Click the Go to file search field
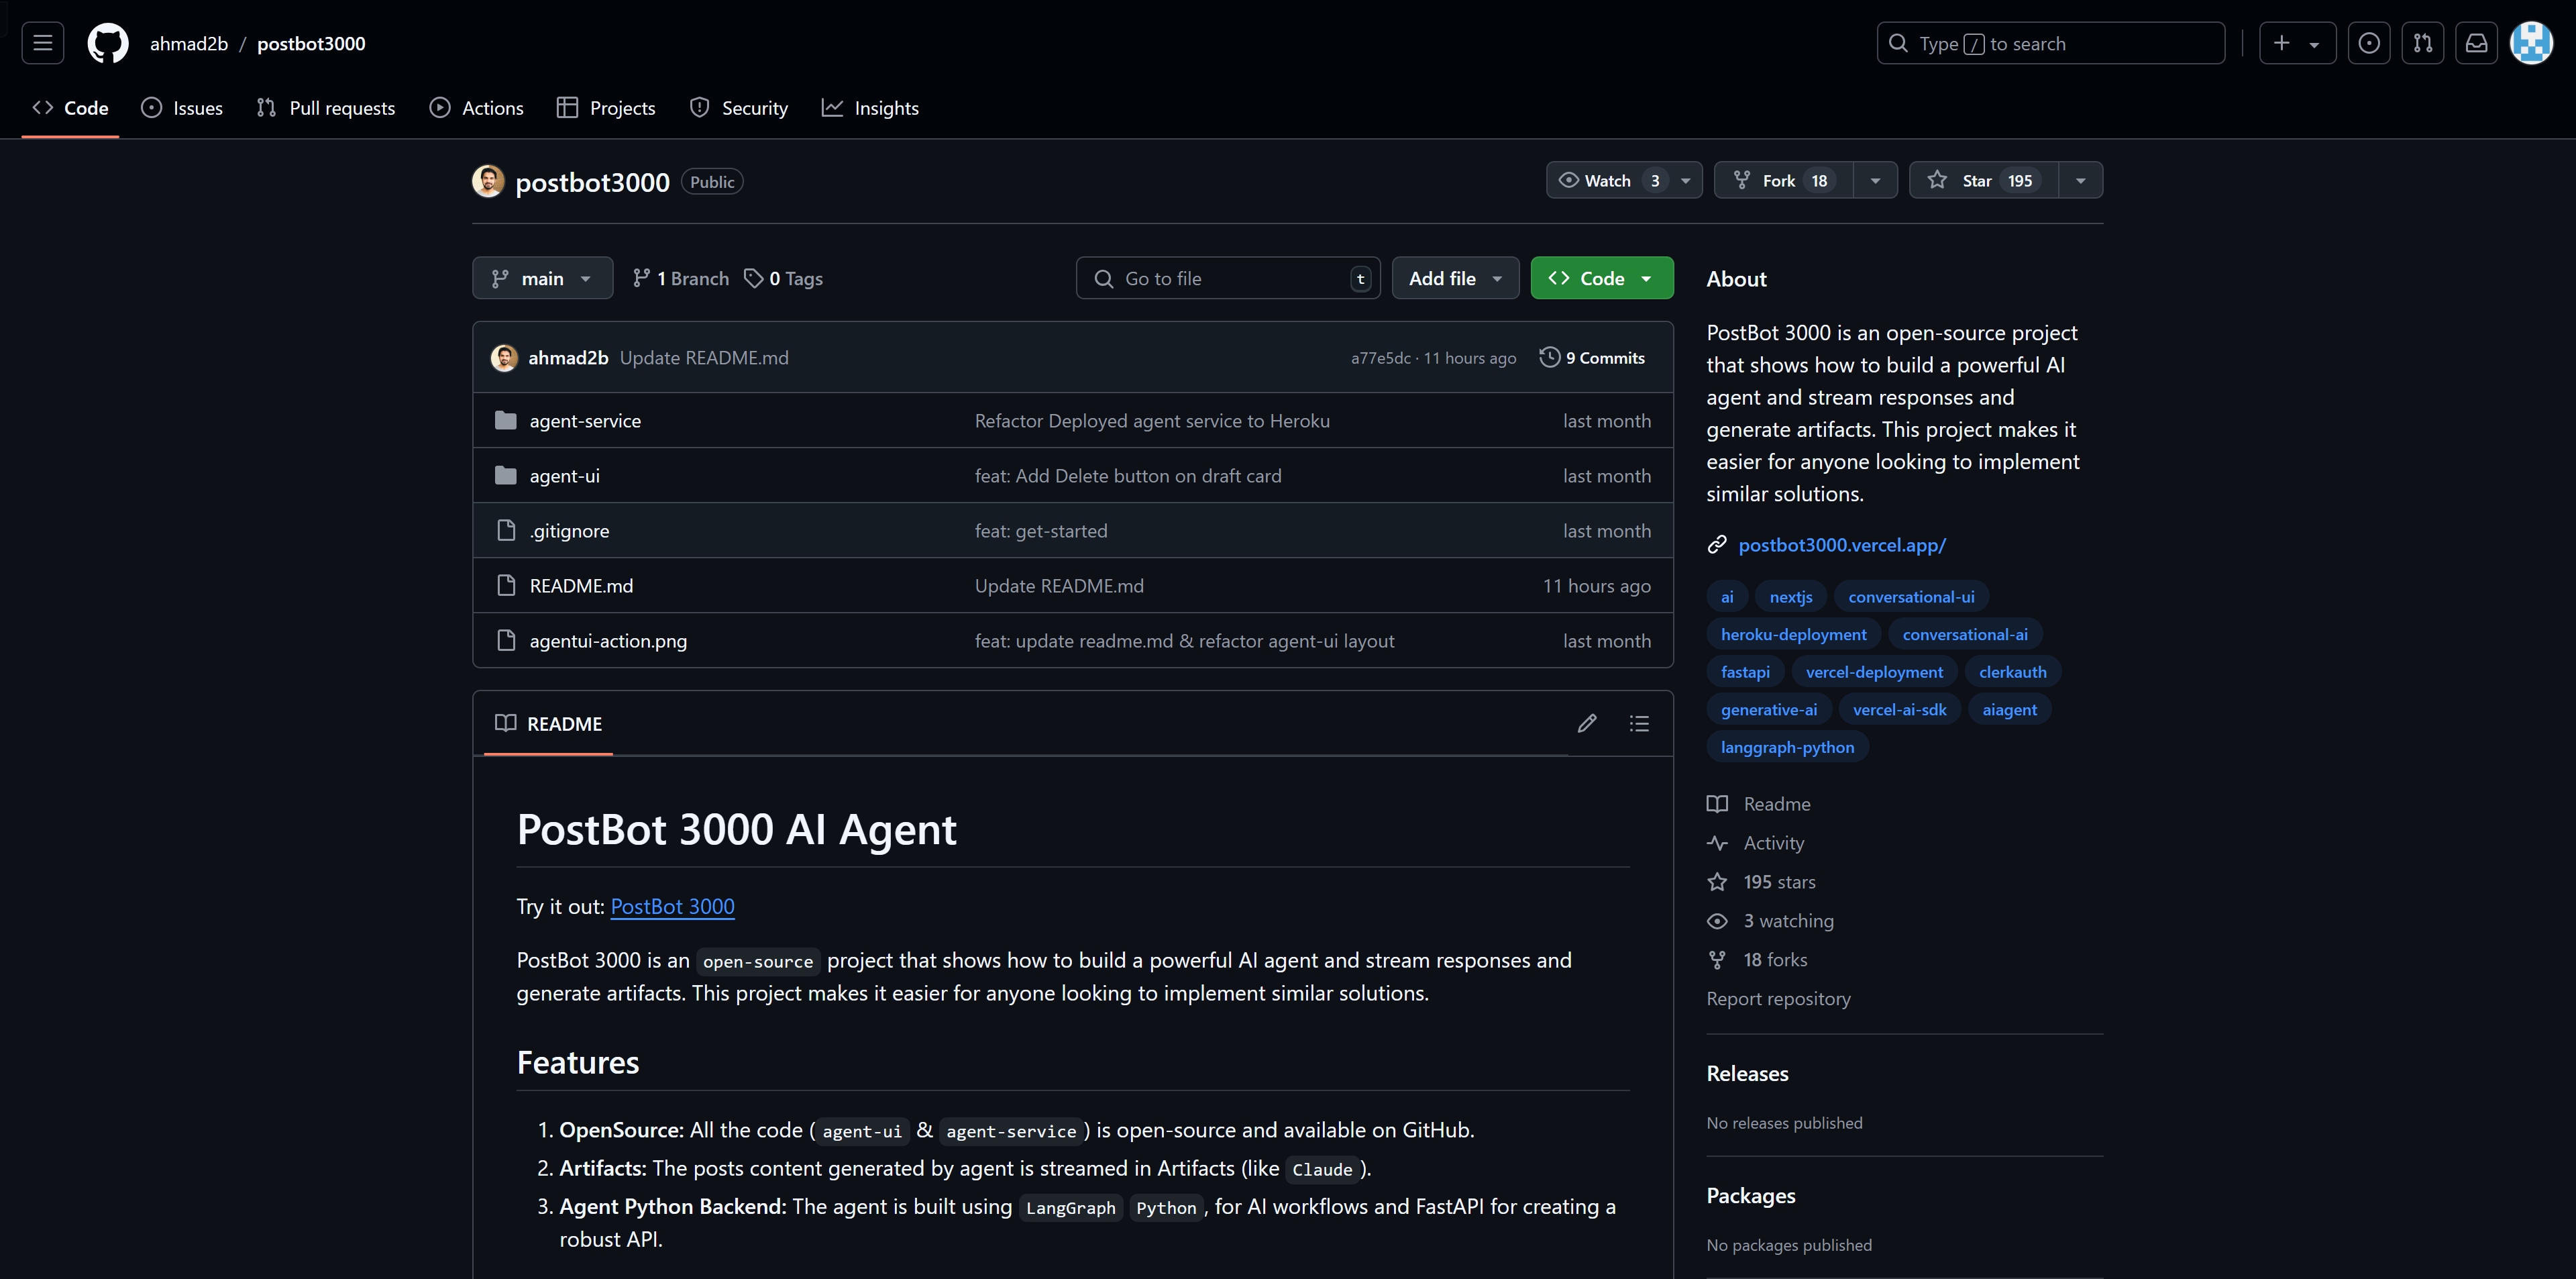 pos(1227,278)
